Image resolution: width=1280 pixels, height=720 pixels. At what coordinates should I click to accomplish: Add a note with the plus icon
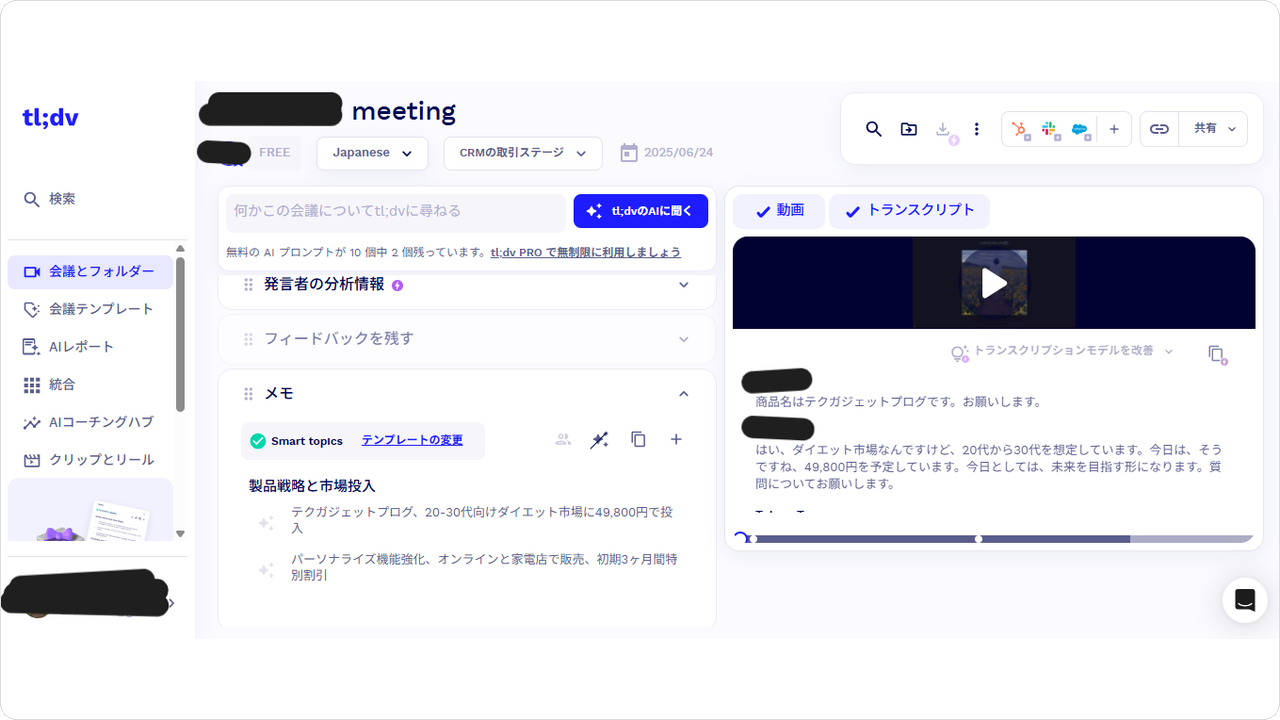[676, 439]
